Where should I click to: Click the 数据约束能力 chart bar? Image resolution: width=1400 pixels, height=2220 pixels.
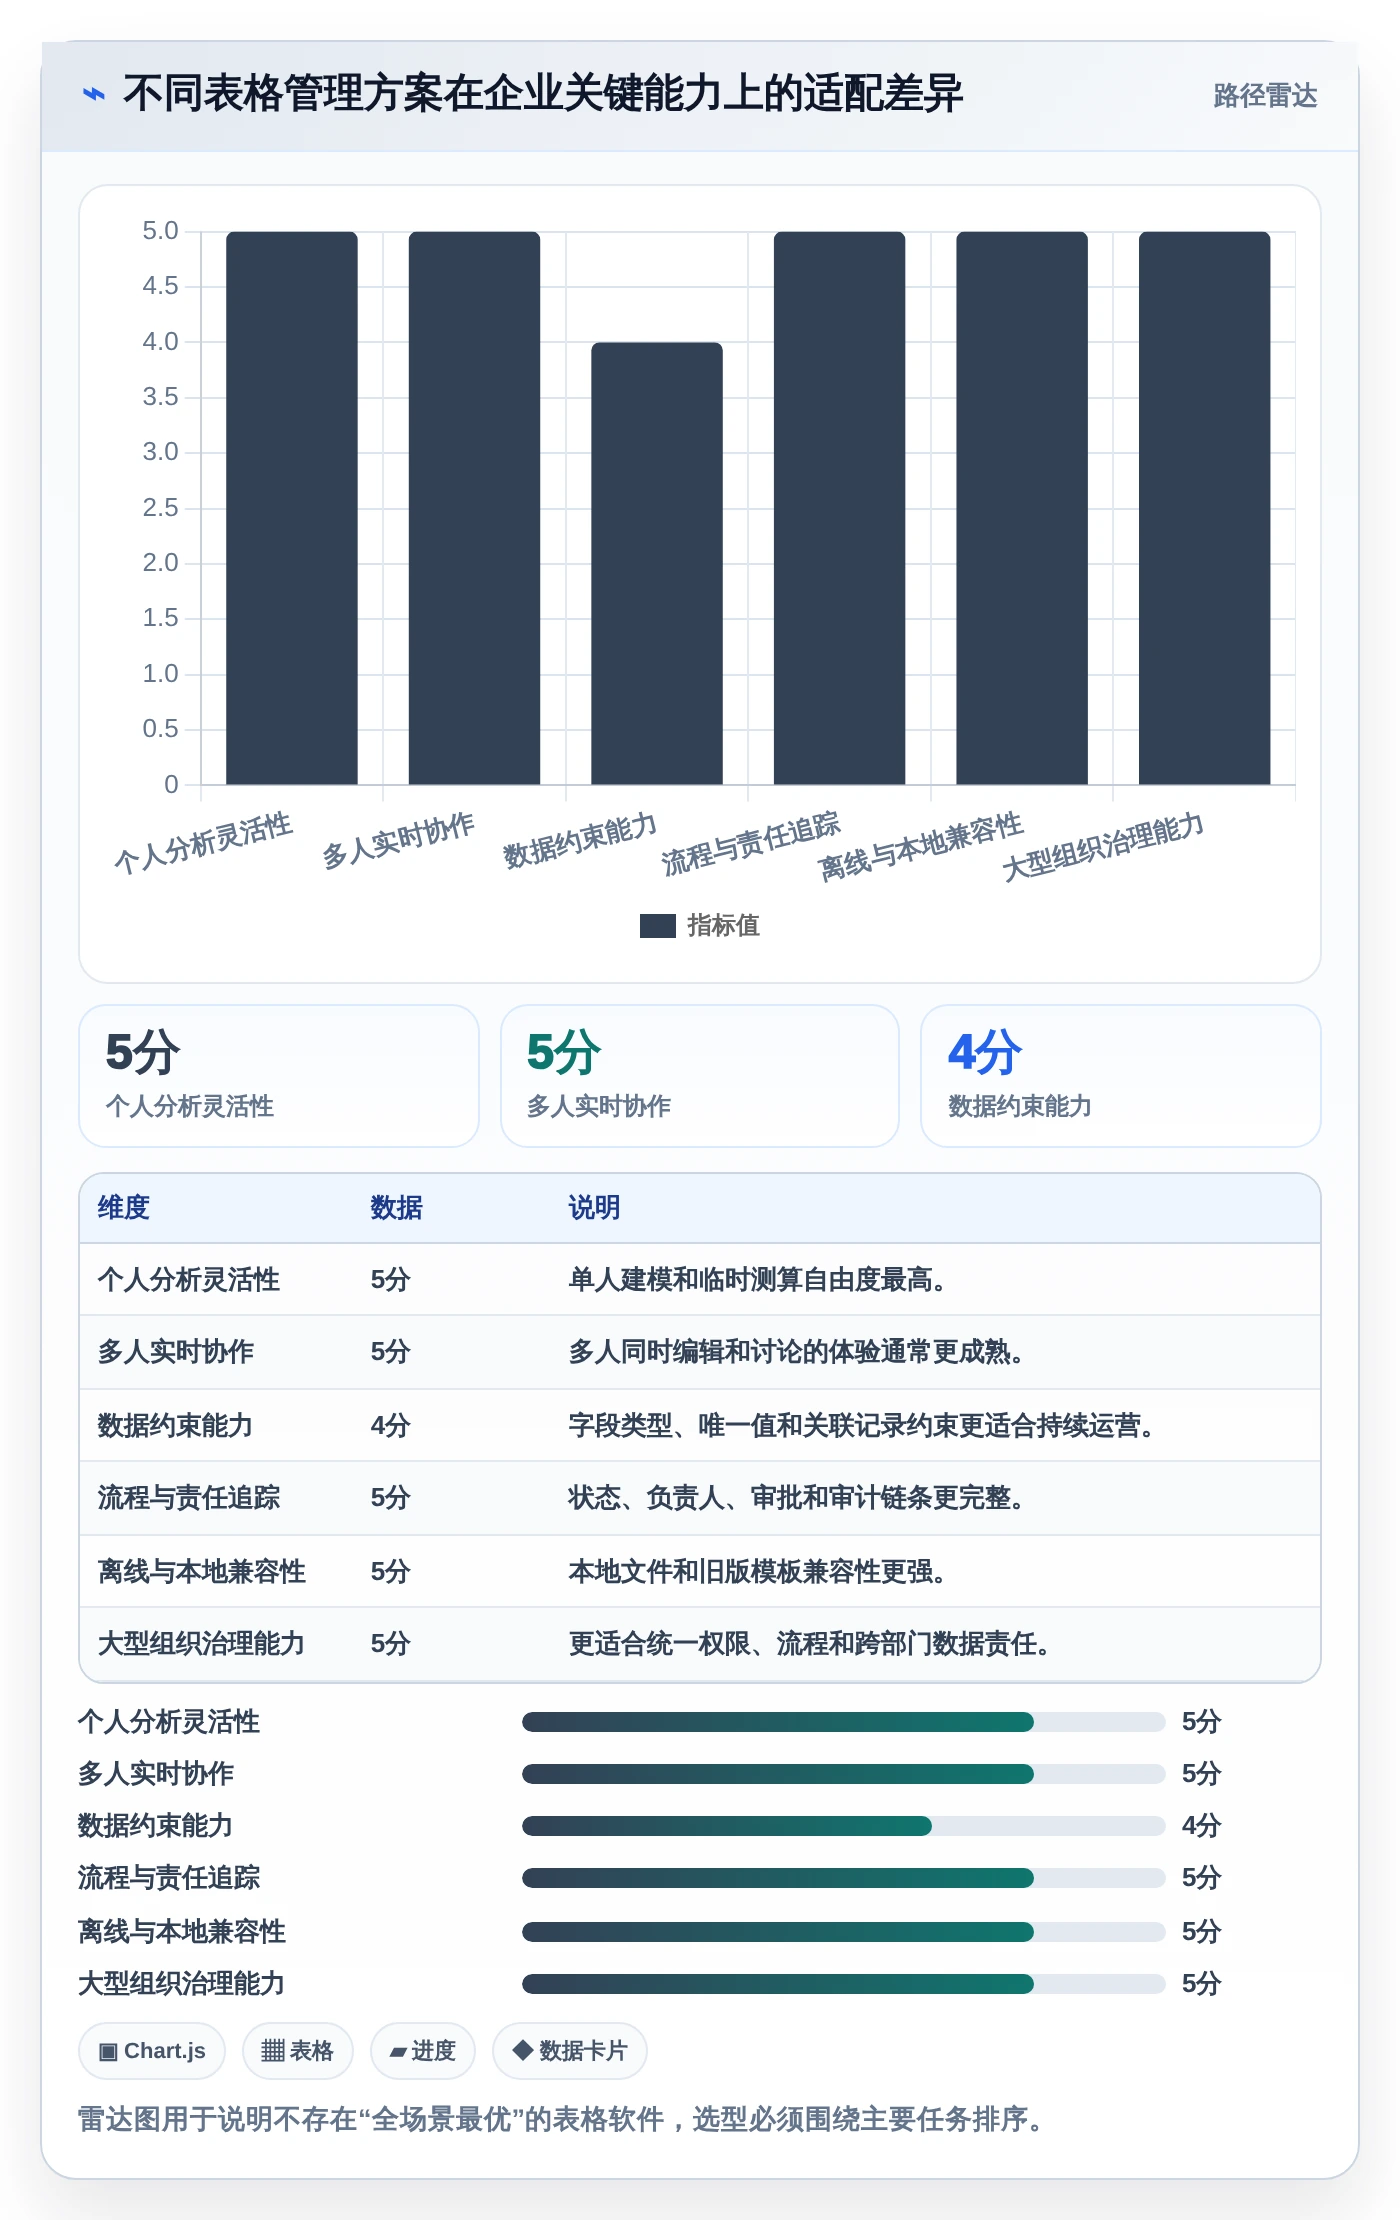[656, 564]
